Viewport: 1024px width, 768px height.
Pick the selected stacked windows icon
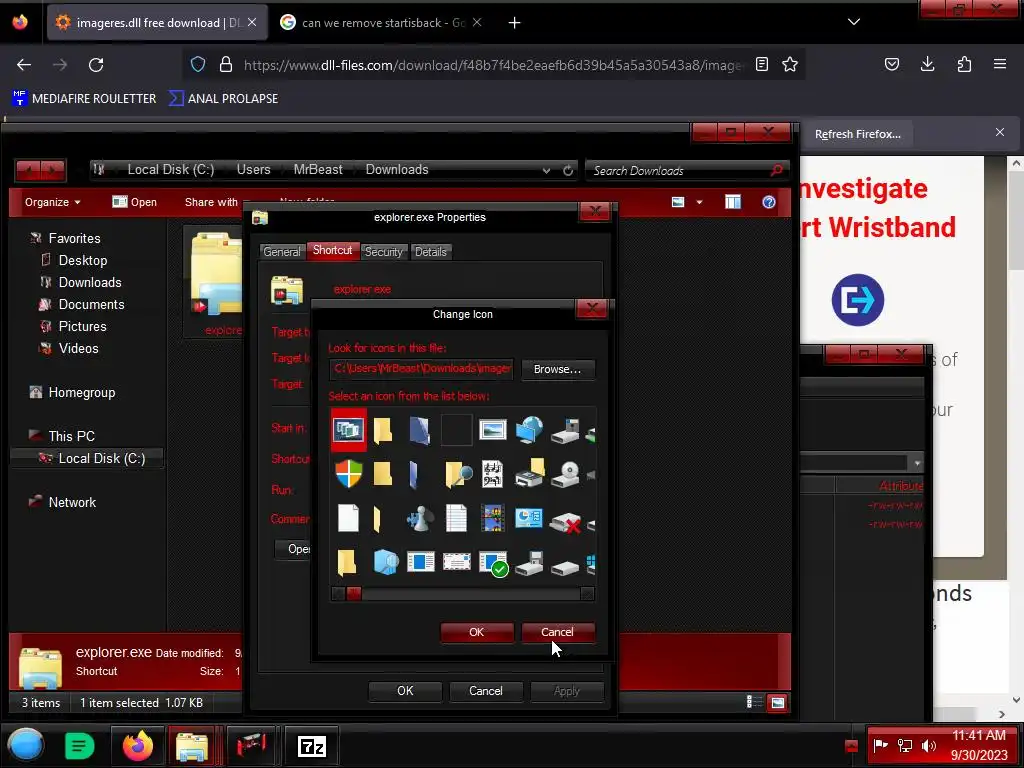pyautogui.click(x=349, y=430)
